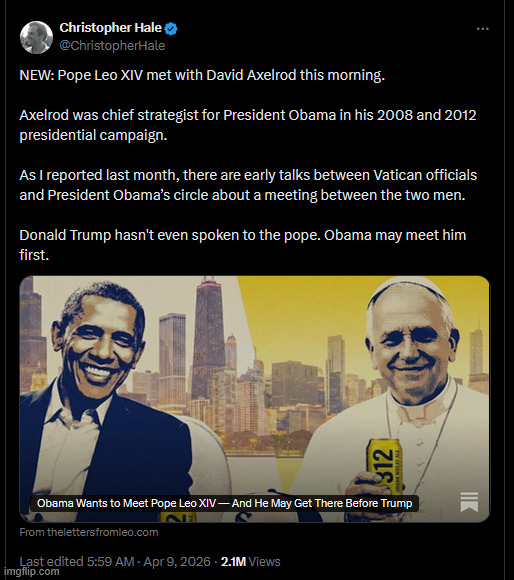Screen dimensions: 514x580
Task: View the 2.1M Views count
Action: 250,562
